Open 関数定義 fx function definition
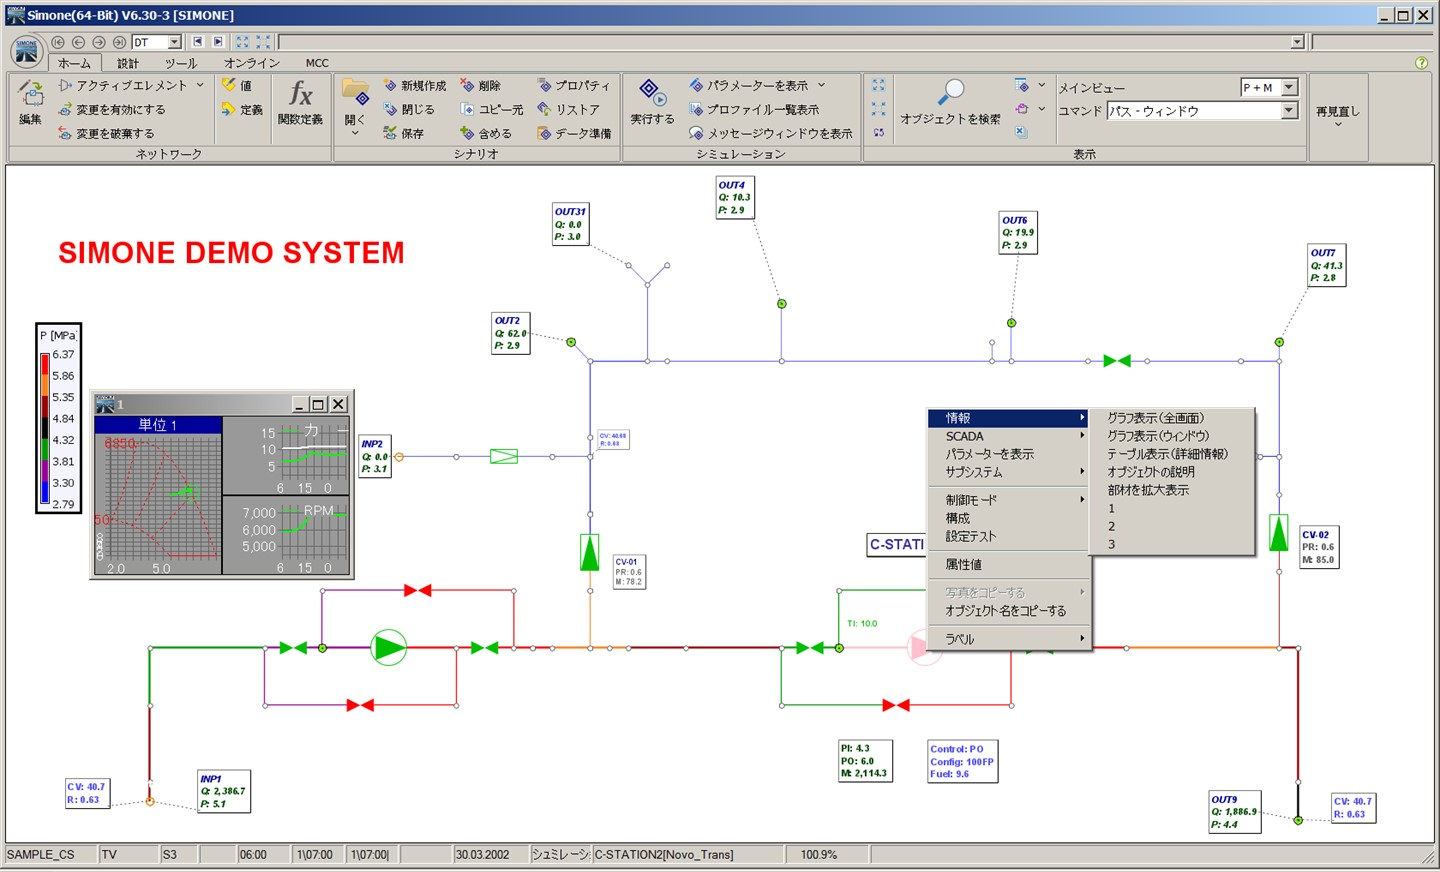 point(300,103)
